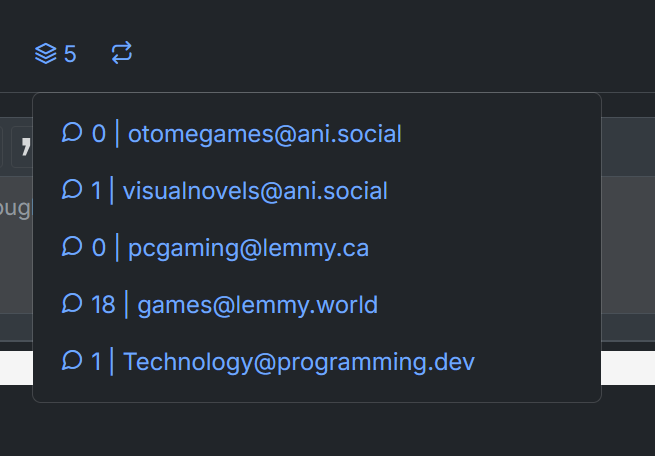Click the comment text area behind the popup
The width and height of the screenshot is (655, 456).
pos(16,245)
